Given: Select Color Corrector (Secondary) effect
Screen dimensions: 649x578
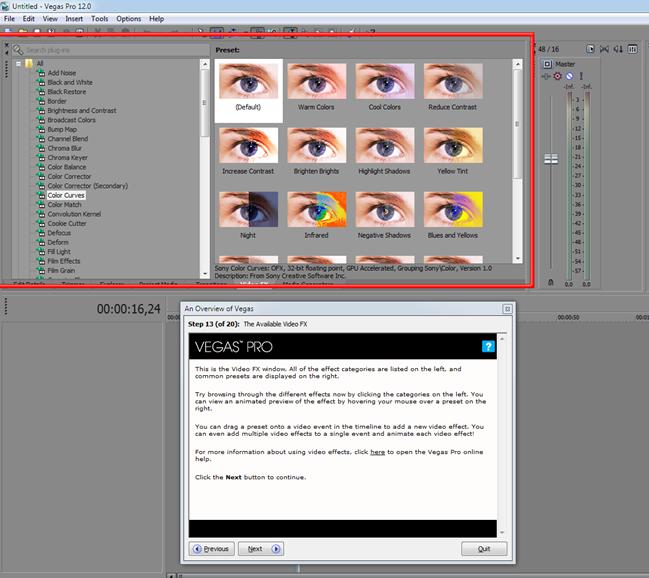Looking at the screenshot, I should pos(88,186).
